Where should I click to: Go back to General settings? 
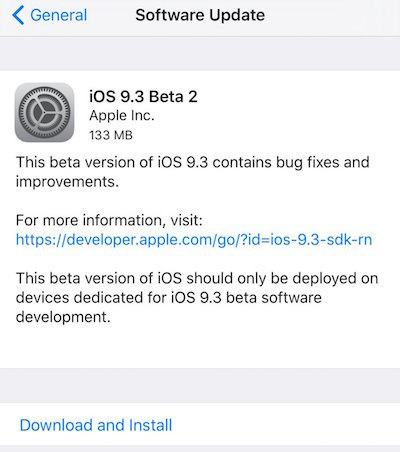50,15
